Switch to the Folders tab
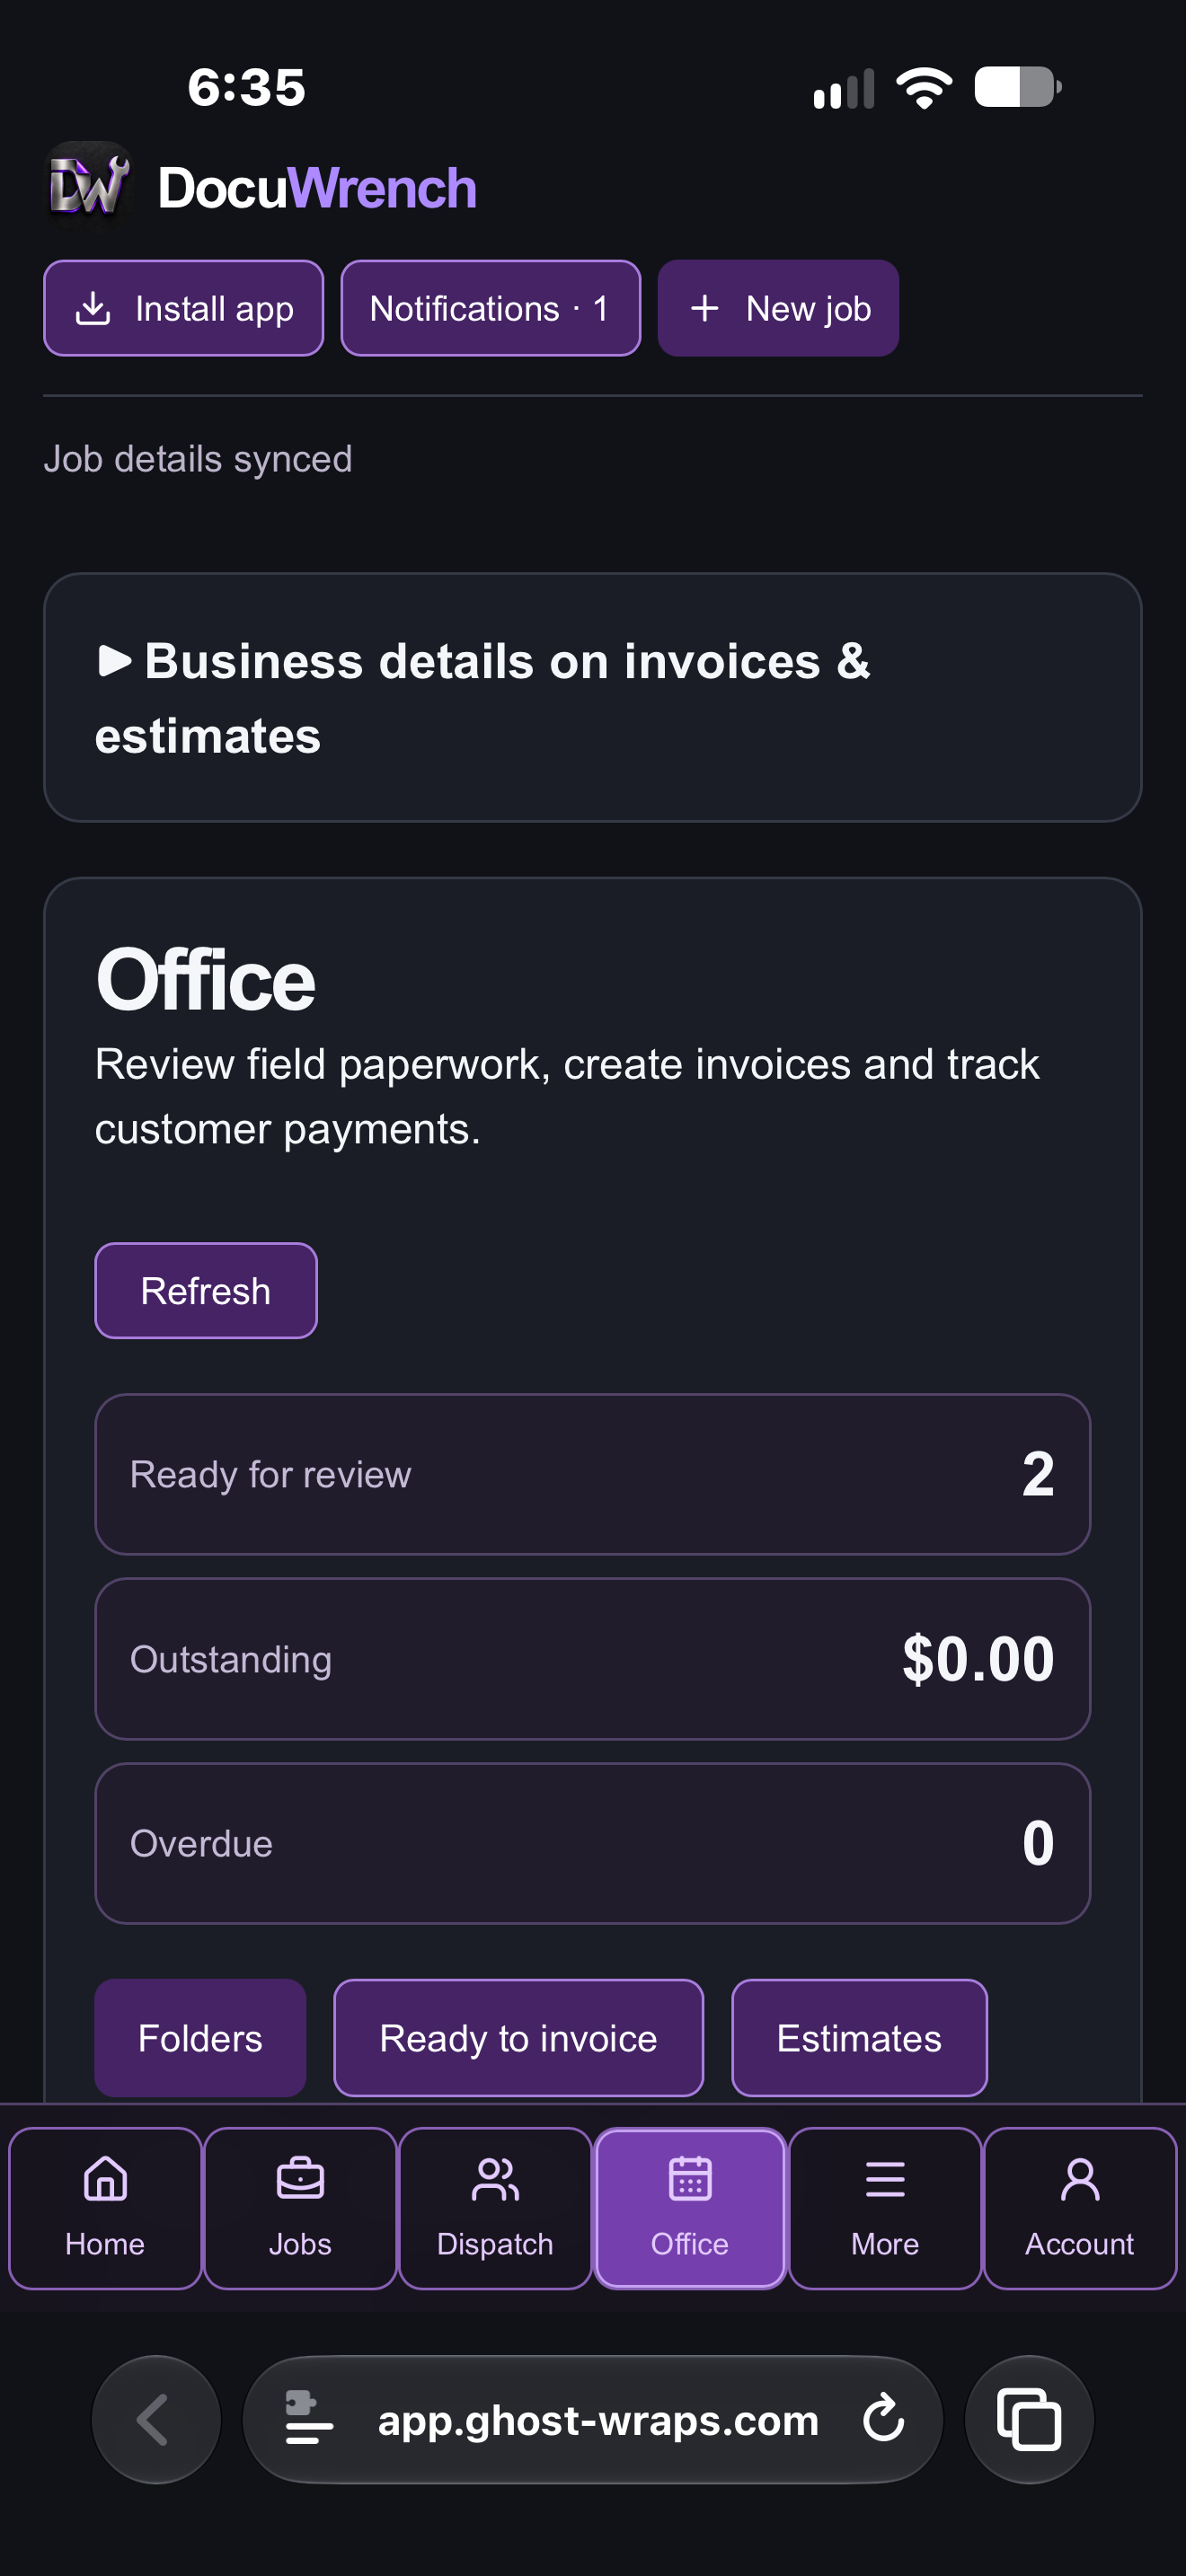Image resolution: width=1186 pixels, height=2576 pixels. 200,2038
